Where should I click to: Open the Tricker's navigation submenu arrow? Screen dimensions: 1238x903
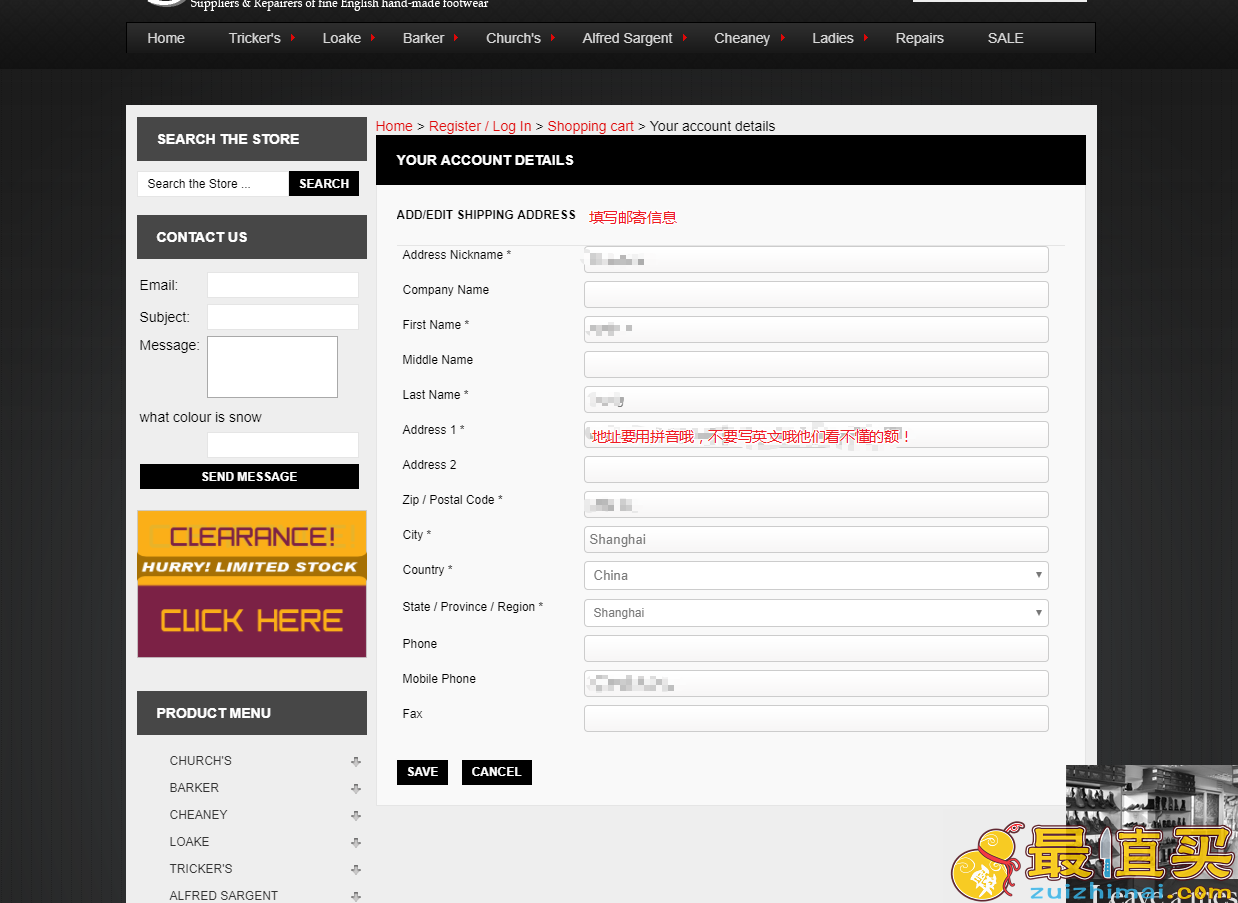(293, 37)
